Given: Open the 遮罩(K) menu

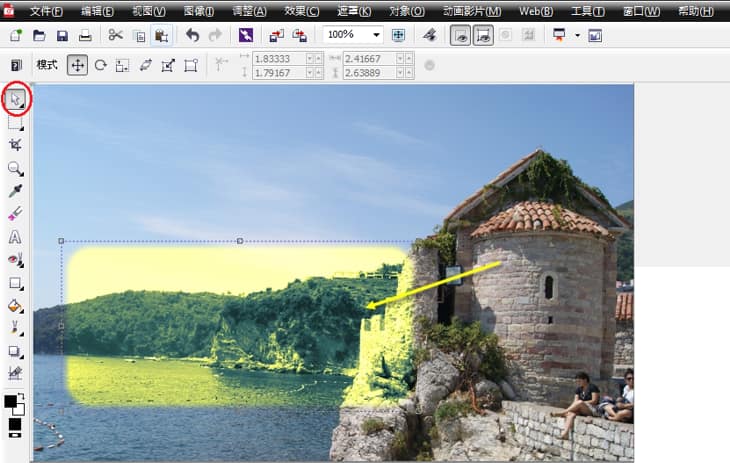Looking at the screenshot, I should pyautogui.click(x=351, y=11).
